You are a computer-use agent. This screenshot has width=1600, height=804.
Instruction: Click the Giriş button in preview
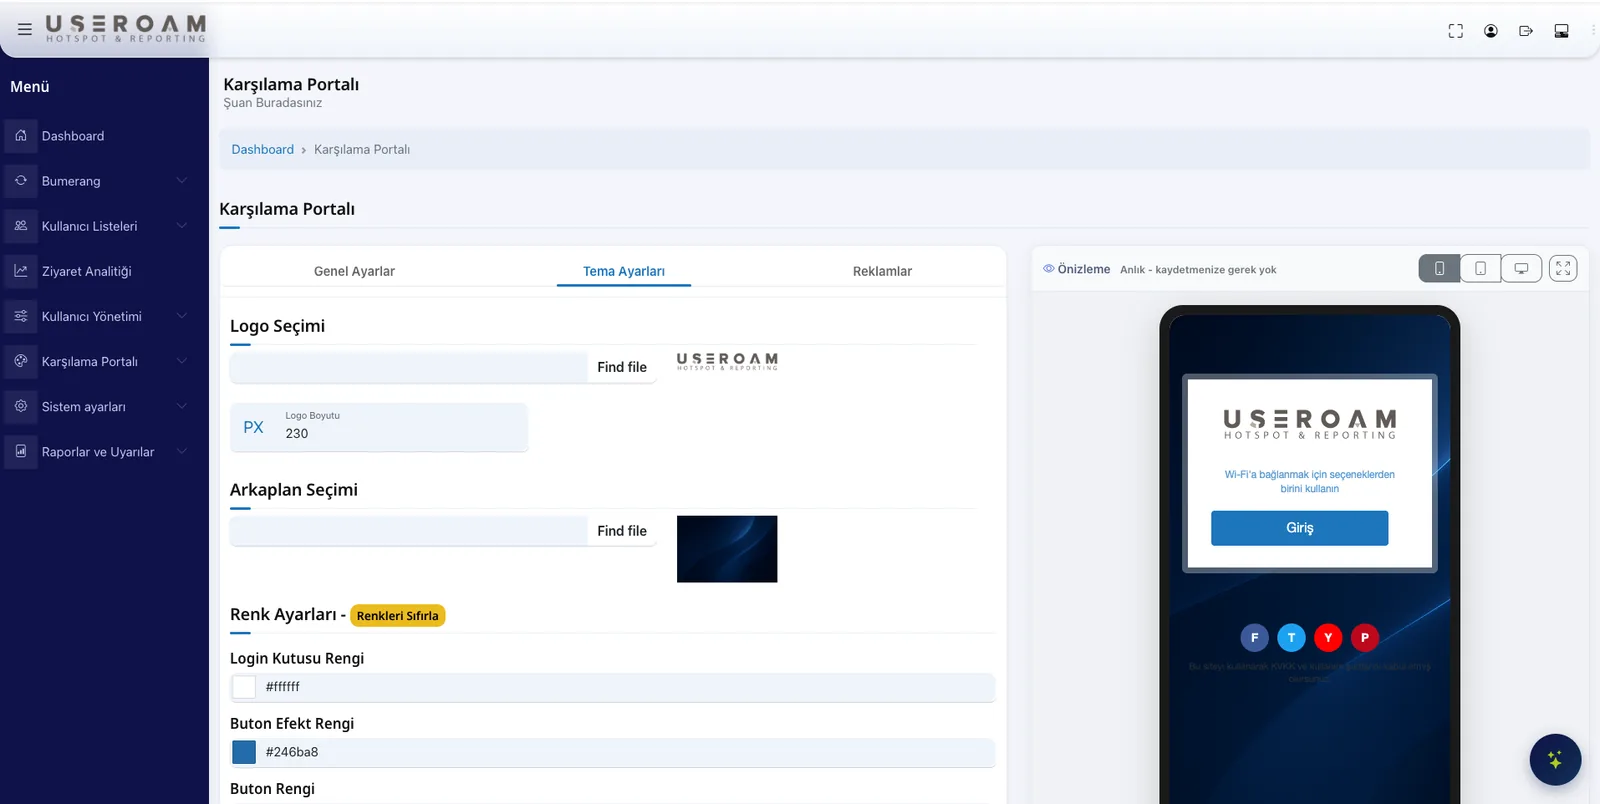(x=1300, y=528)
